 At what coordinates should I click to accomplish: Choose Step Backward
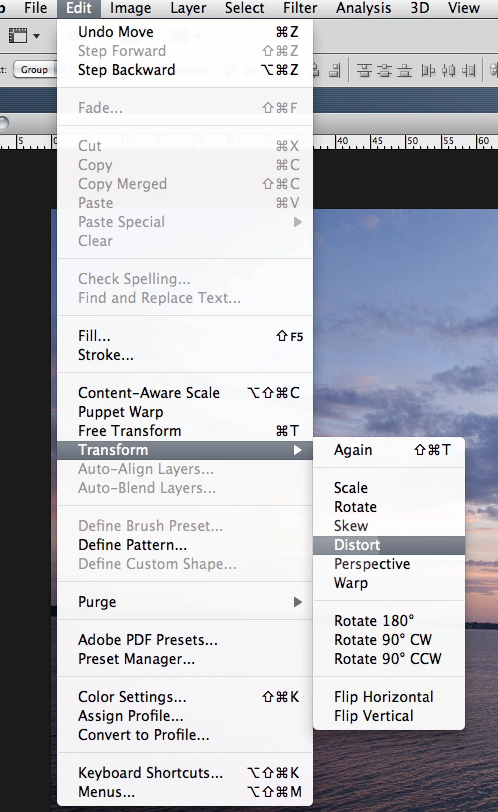coord(185,70)
